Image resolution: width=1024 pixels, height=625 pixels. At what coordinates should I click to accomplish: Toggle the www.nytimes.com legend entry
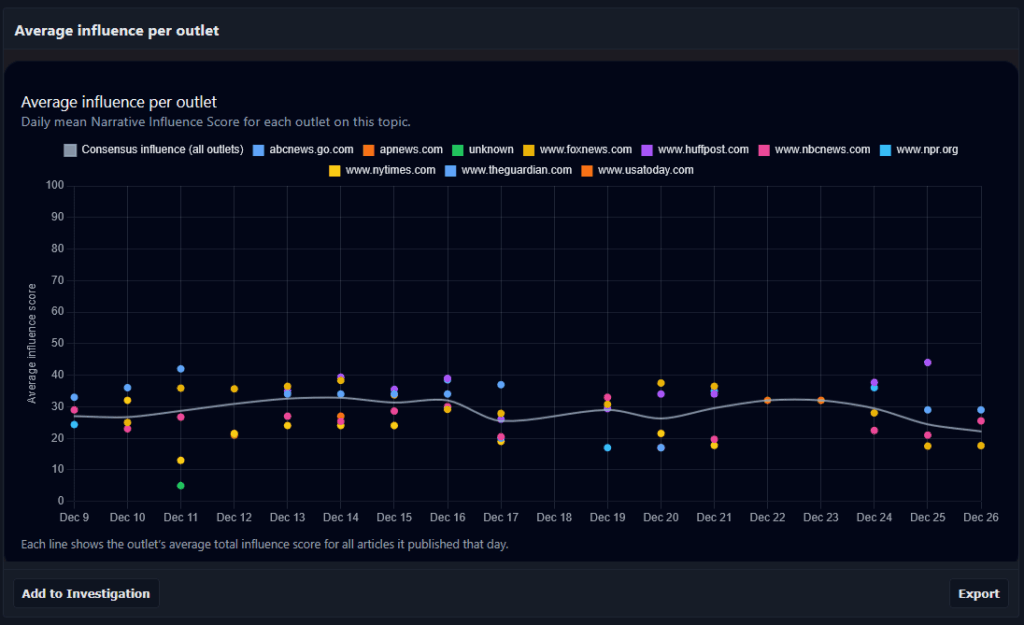332,170
